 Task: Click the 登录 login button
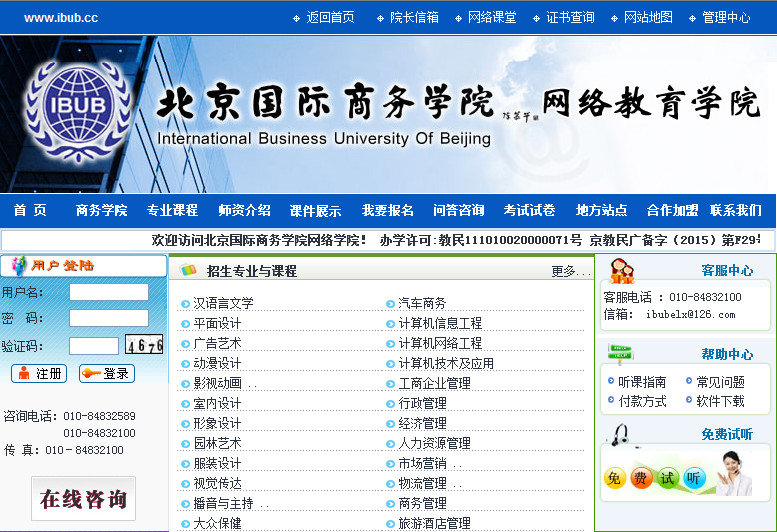[107, 373]
